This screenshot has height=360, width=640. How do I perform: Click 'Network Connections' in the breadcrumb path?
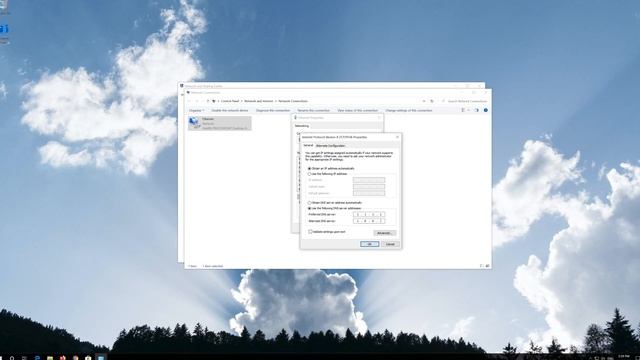[293, 101]
